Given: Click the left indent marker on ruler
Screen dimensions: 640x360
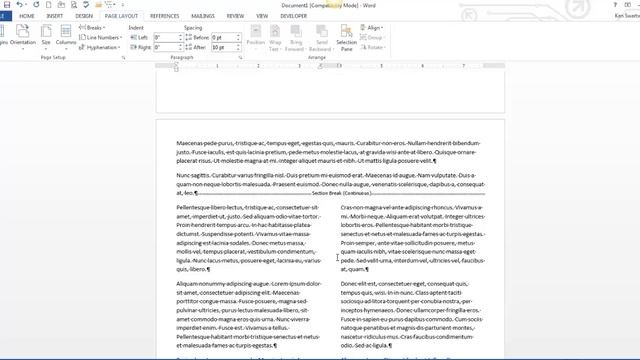Looking at the screenshot, I should (x=176, y=67).
